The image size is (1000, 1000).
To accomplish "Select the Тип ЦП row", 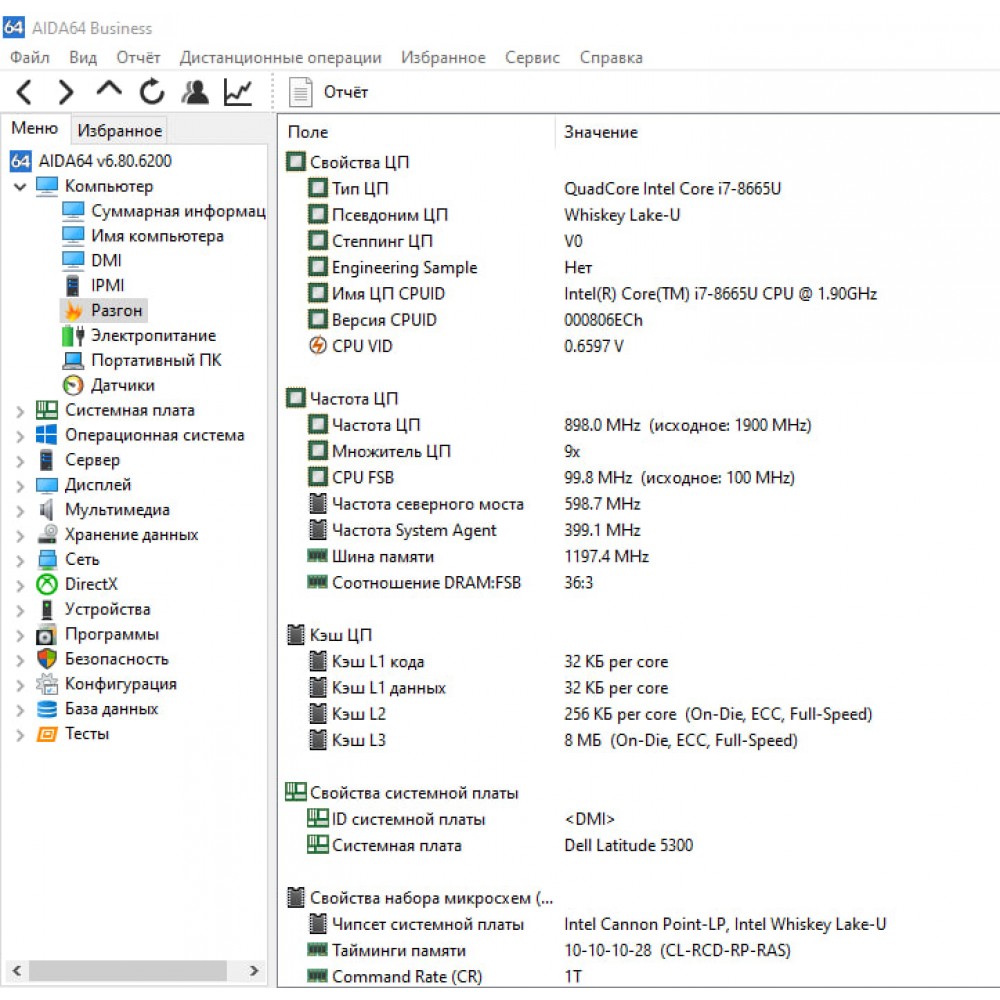I will coord(638,189).
